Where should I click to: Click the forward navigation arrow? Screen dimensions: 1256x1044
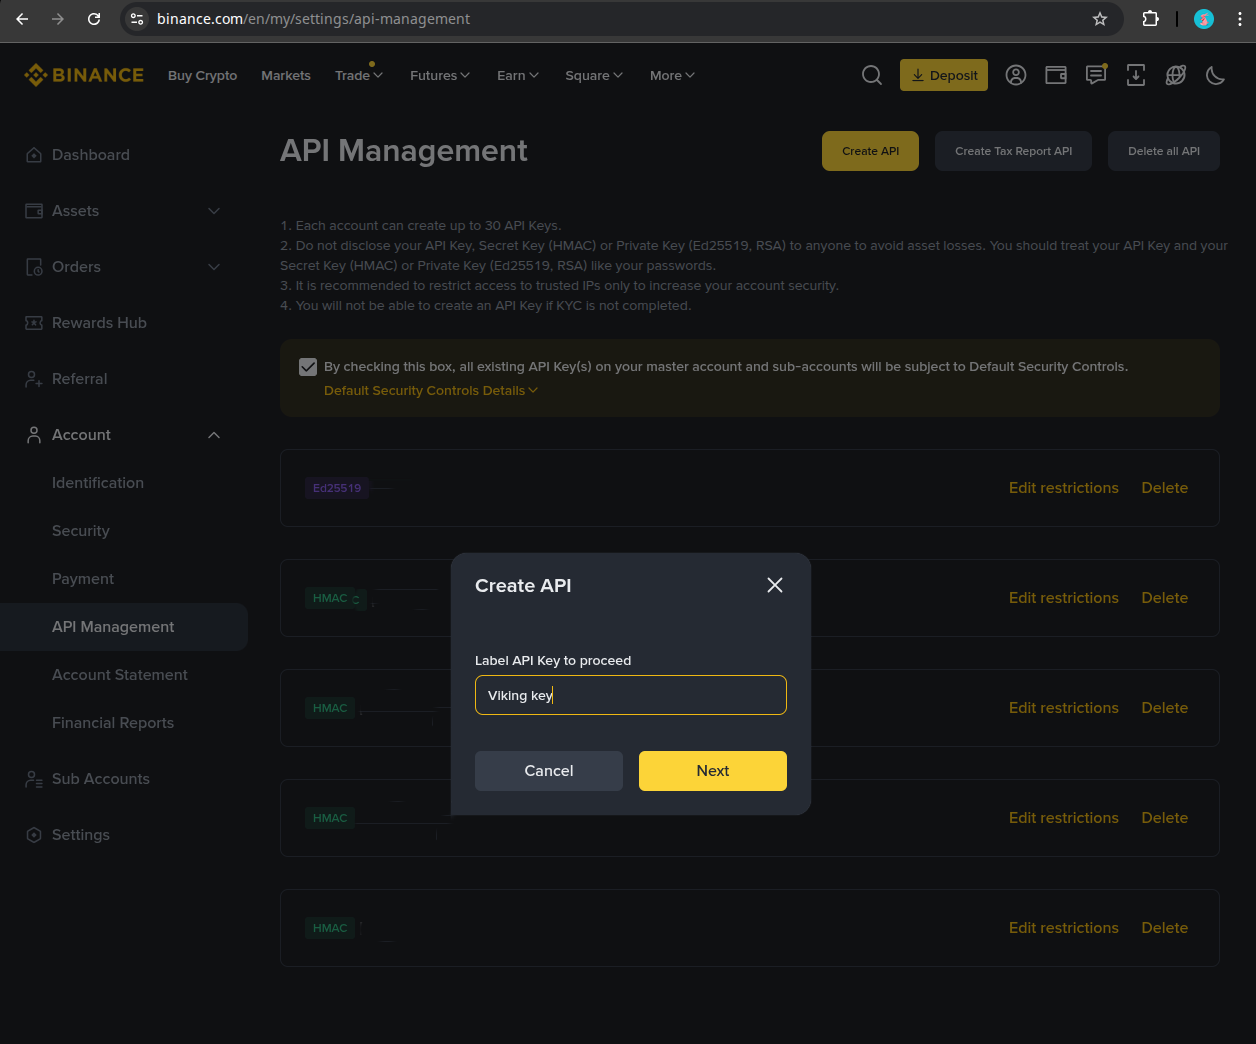58,19
